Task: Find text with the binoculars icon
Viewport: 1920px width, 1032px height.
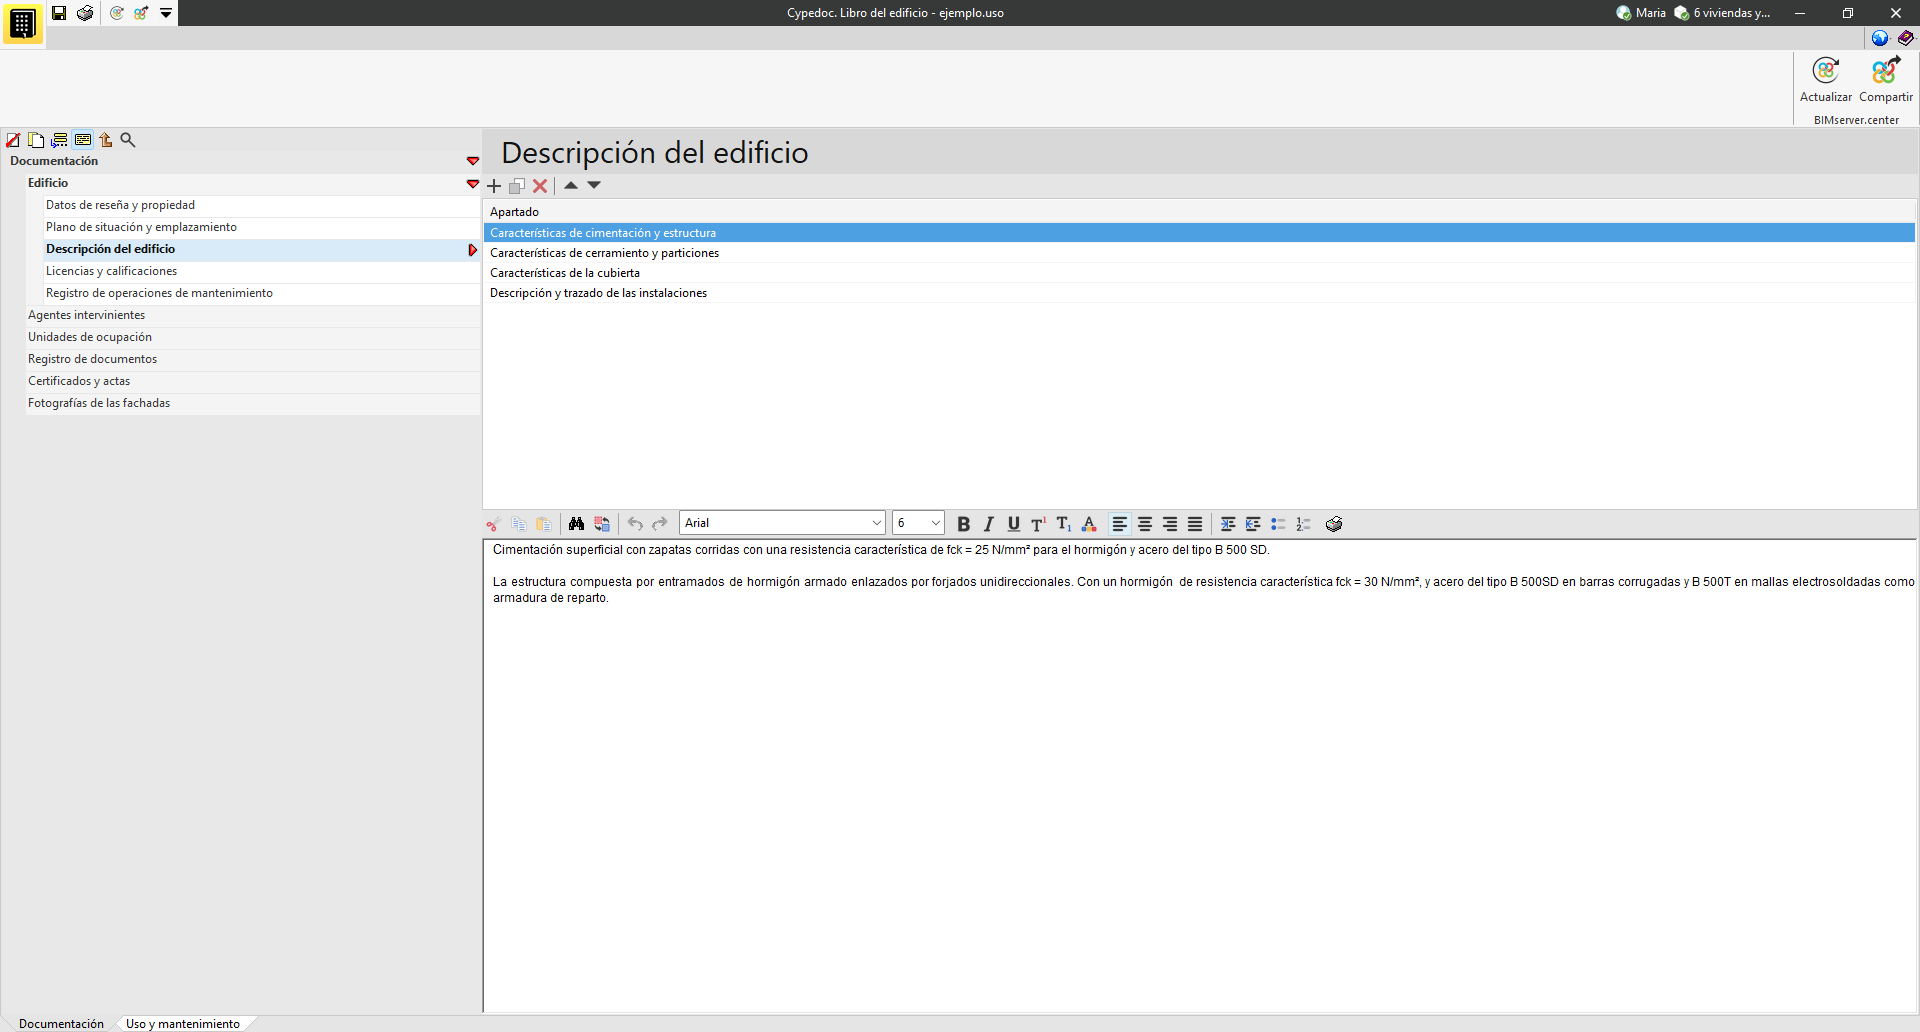Action: (576, 524)
